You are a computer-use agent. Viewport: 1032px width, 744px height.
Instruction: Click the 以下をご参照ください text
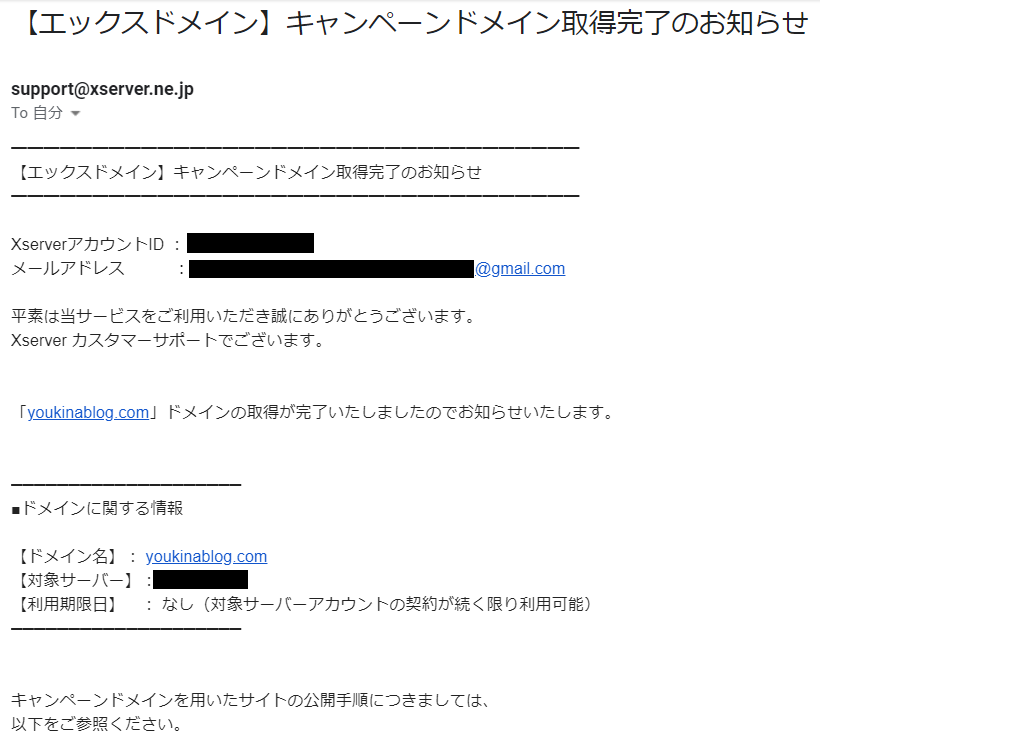(x=97, y=724)
